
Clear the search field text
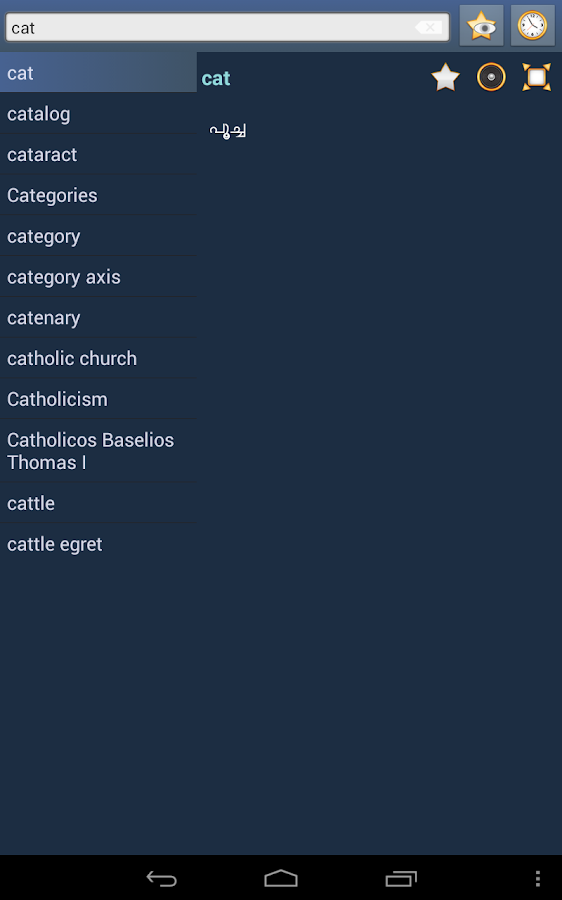point(428,27)
